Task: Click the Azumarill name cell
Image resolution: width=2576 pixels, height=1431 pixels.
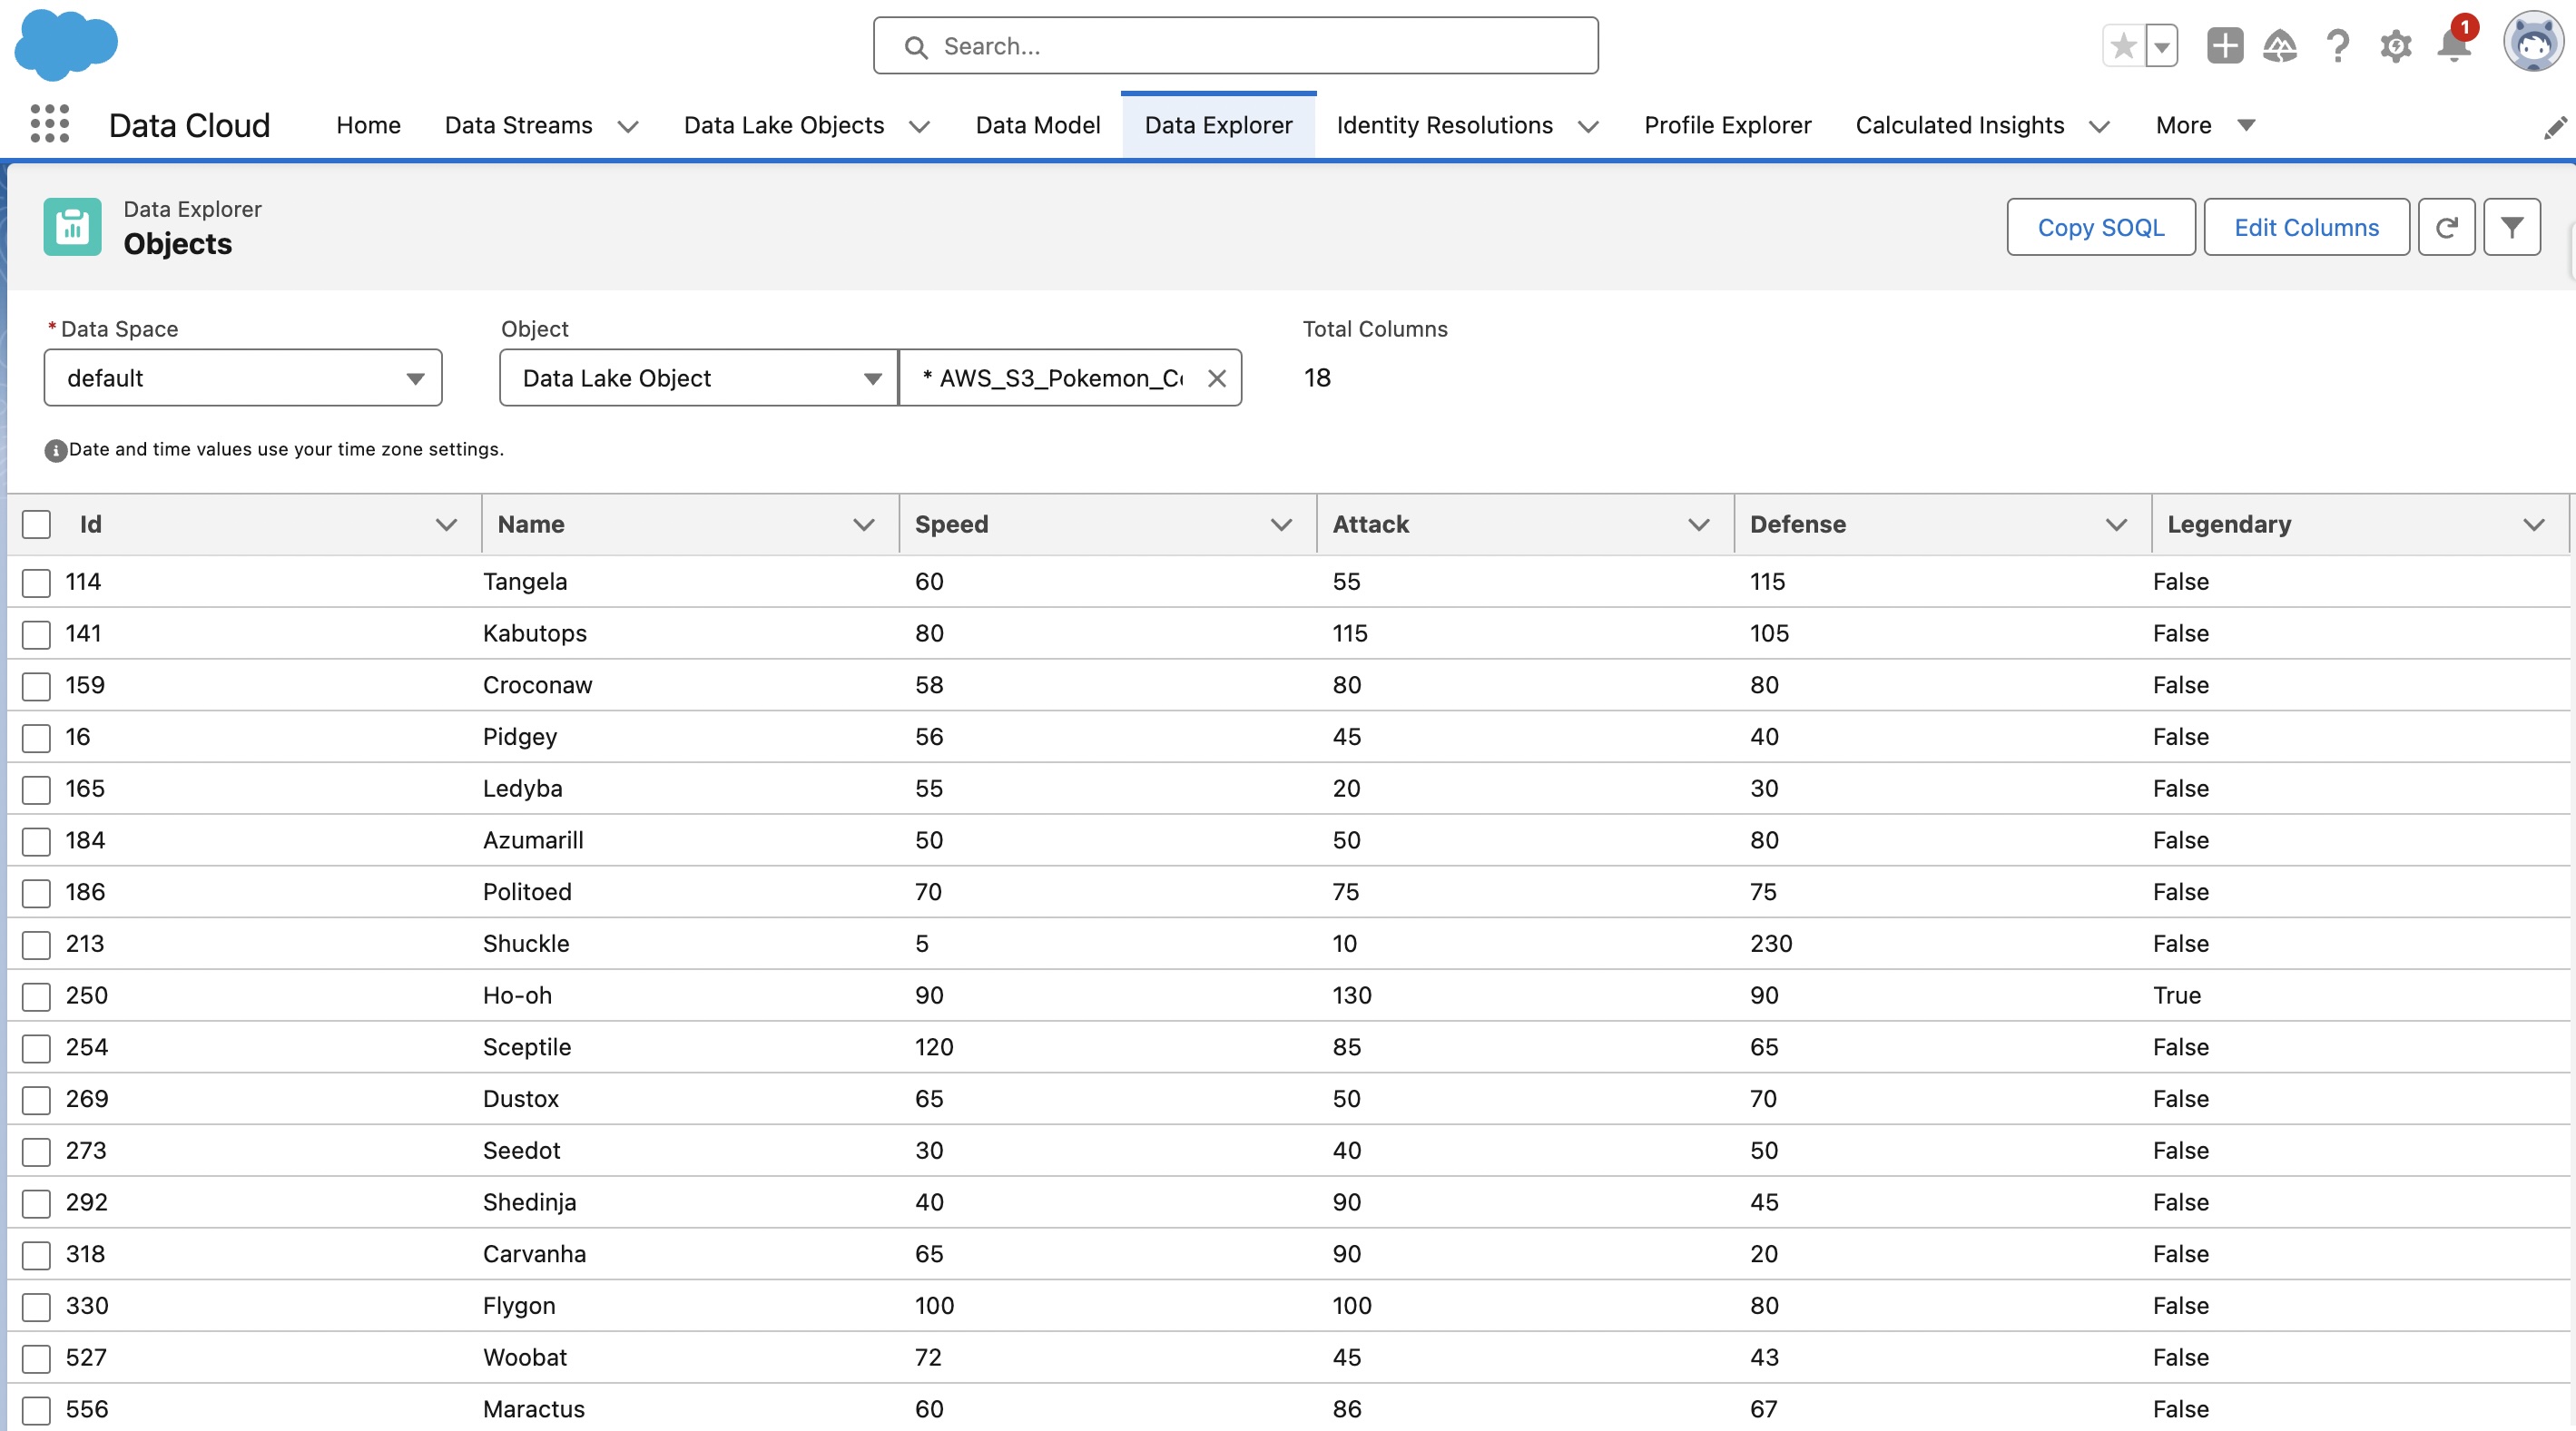Action: coord(533,840)
